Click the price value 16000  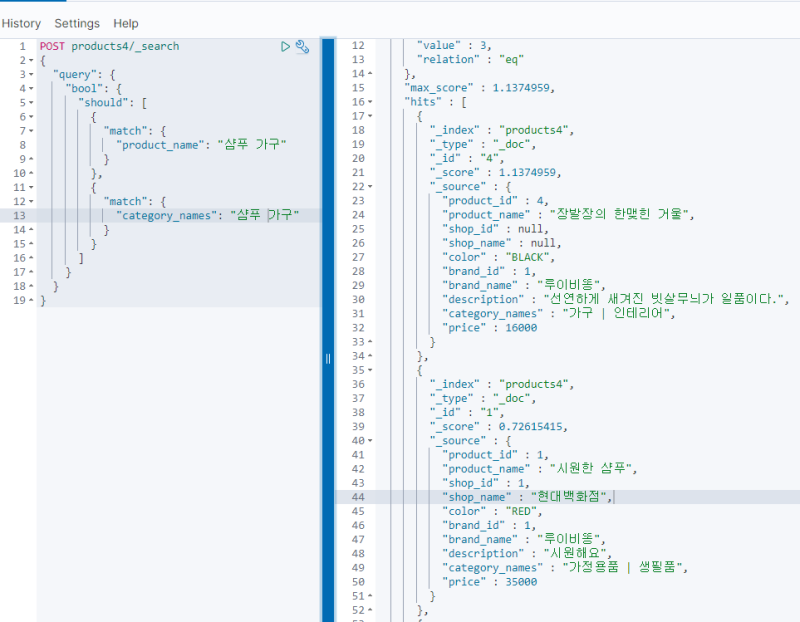point(521,328)
